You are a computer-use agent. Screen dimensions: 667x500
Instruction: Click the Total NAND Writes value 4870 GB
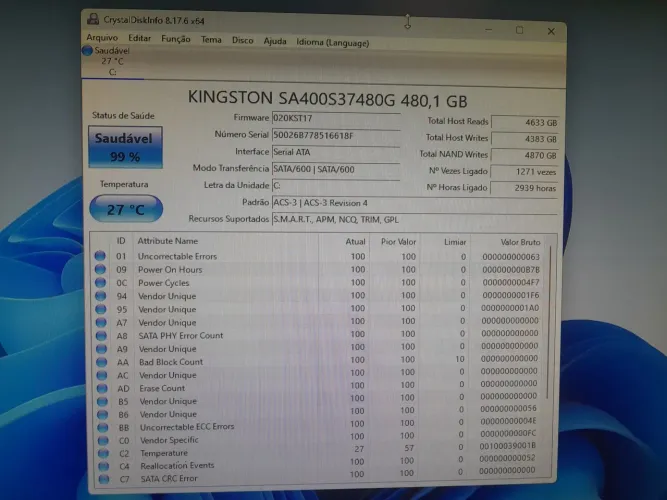click(x=524, y=155)
